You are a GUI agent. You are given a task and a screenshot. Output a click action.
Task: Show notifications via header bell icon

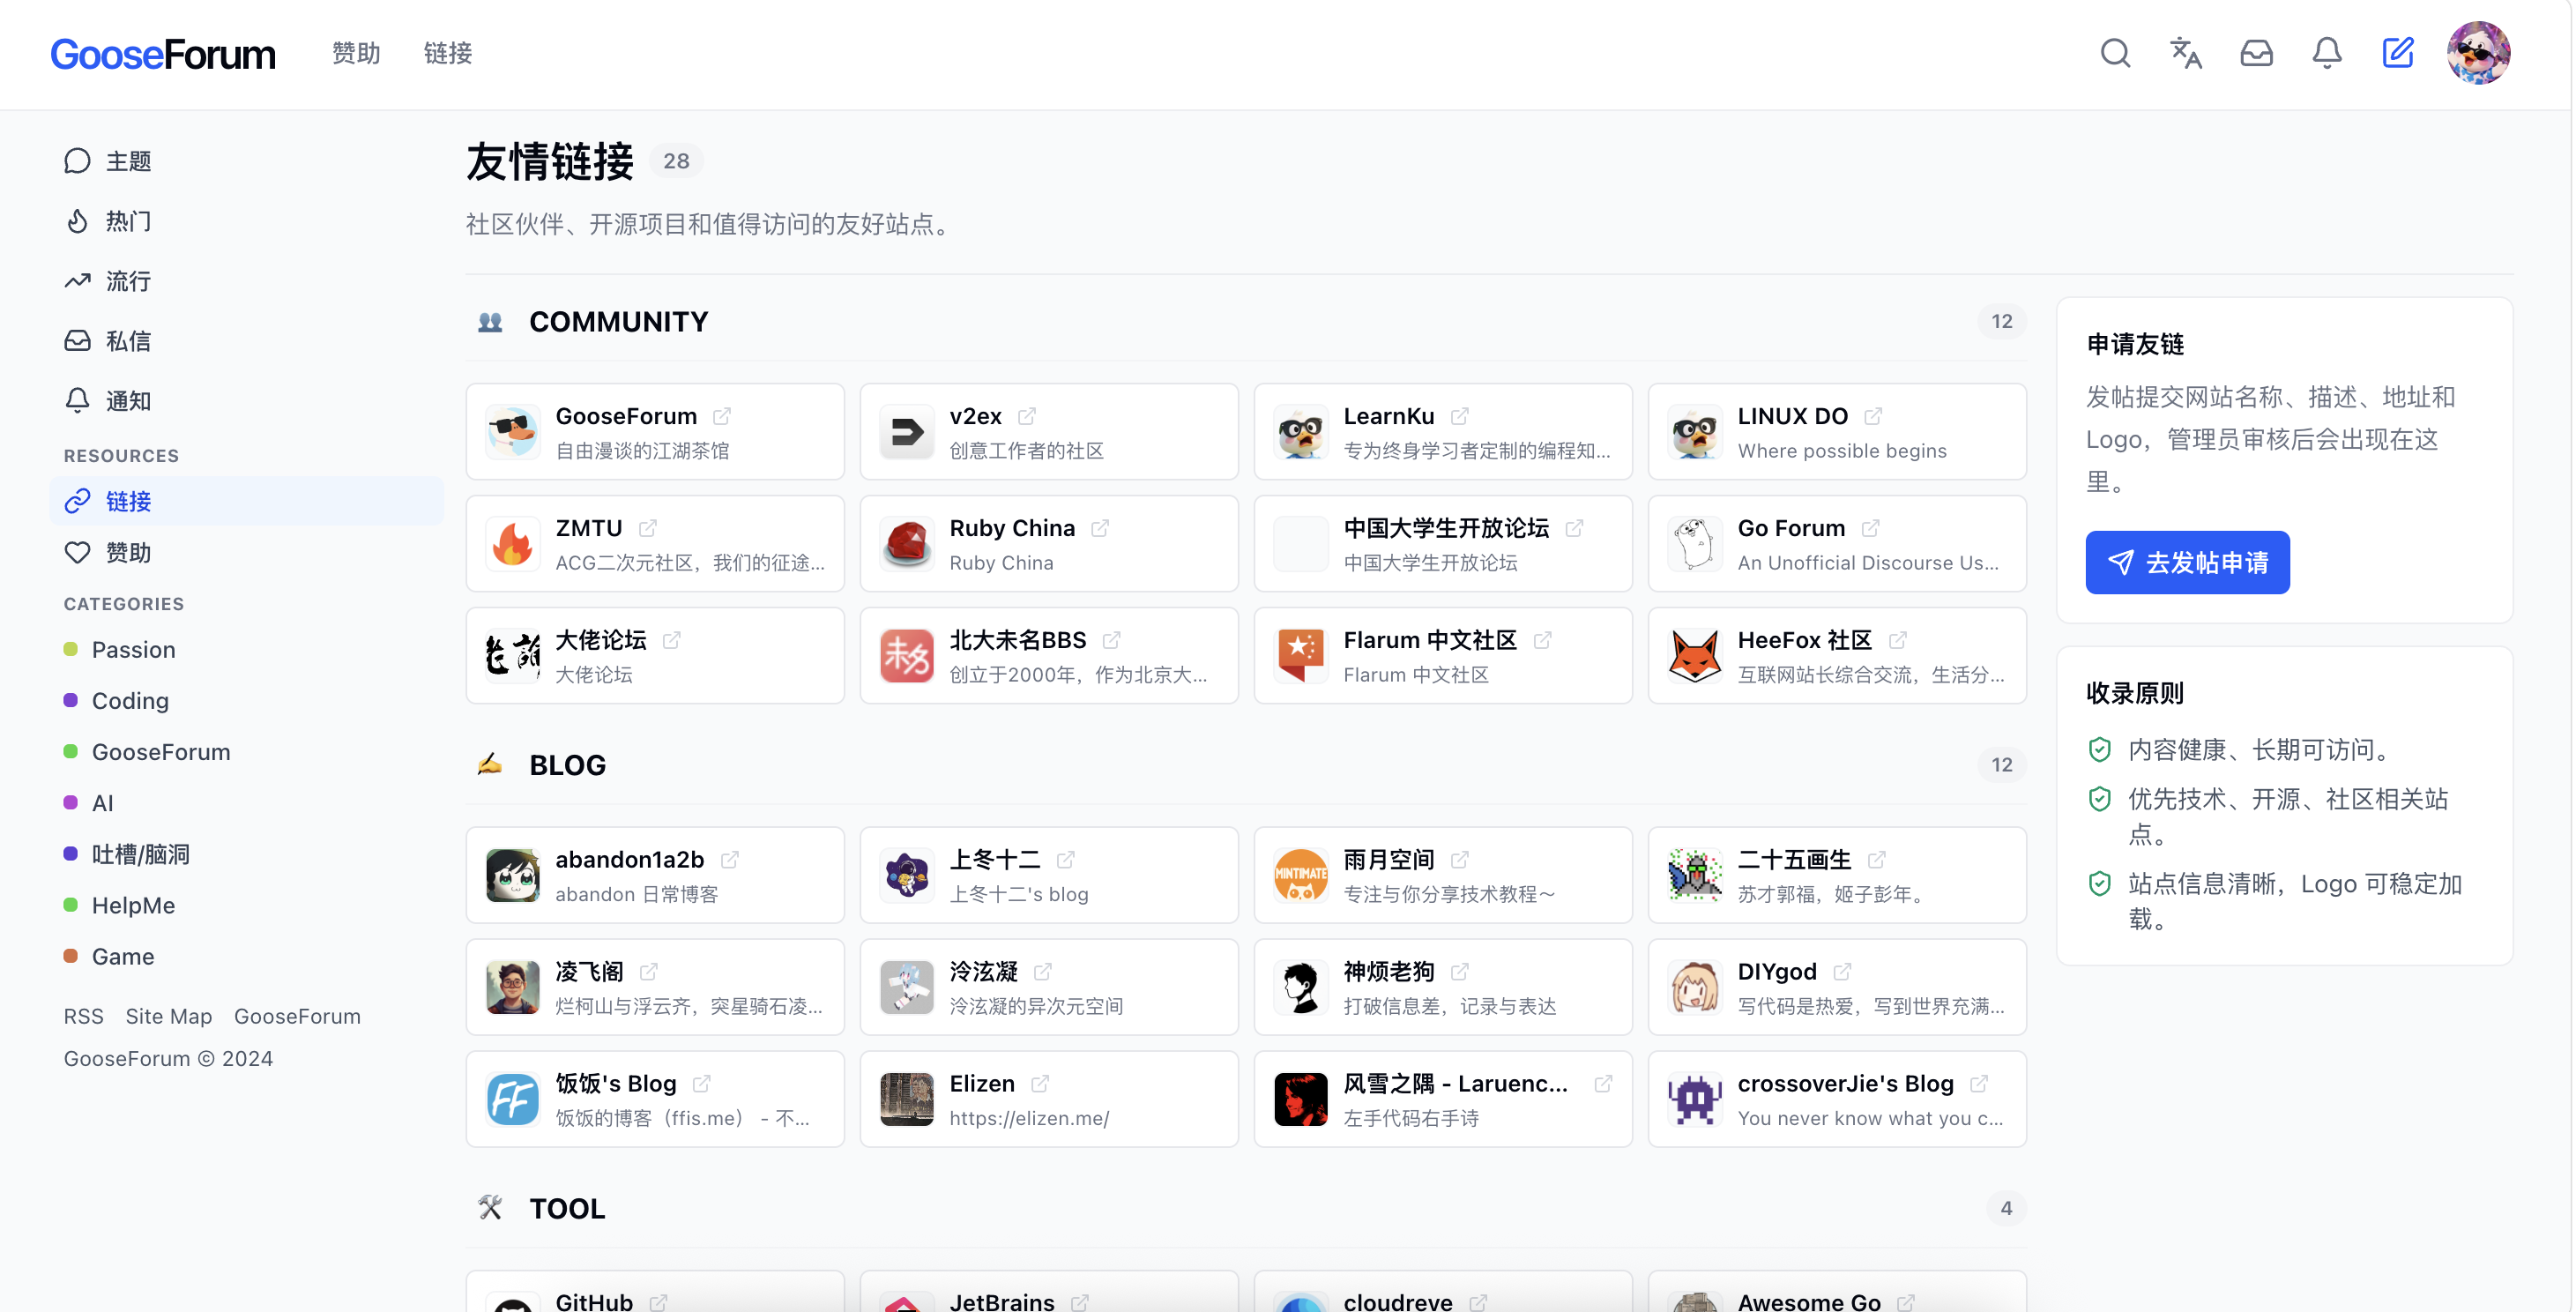(x=2327, y=53)
